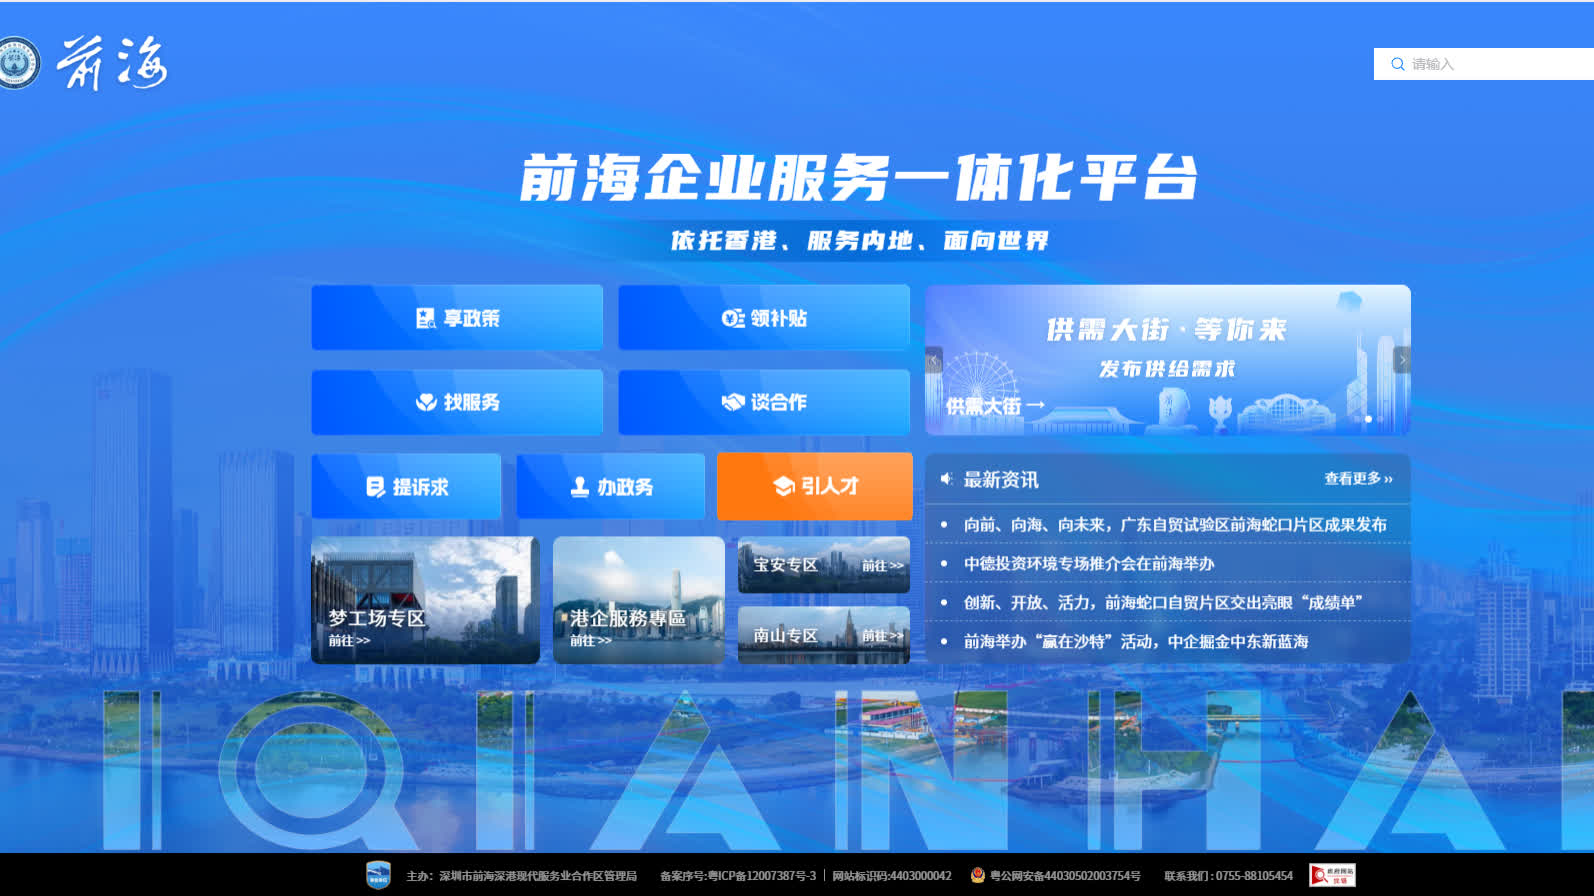Viewport: 1594px width, 896px height.
Task: Open the 提诉求 request button
Action: (x=406, y=487)
